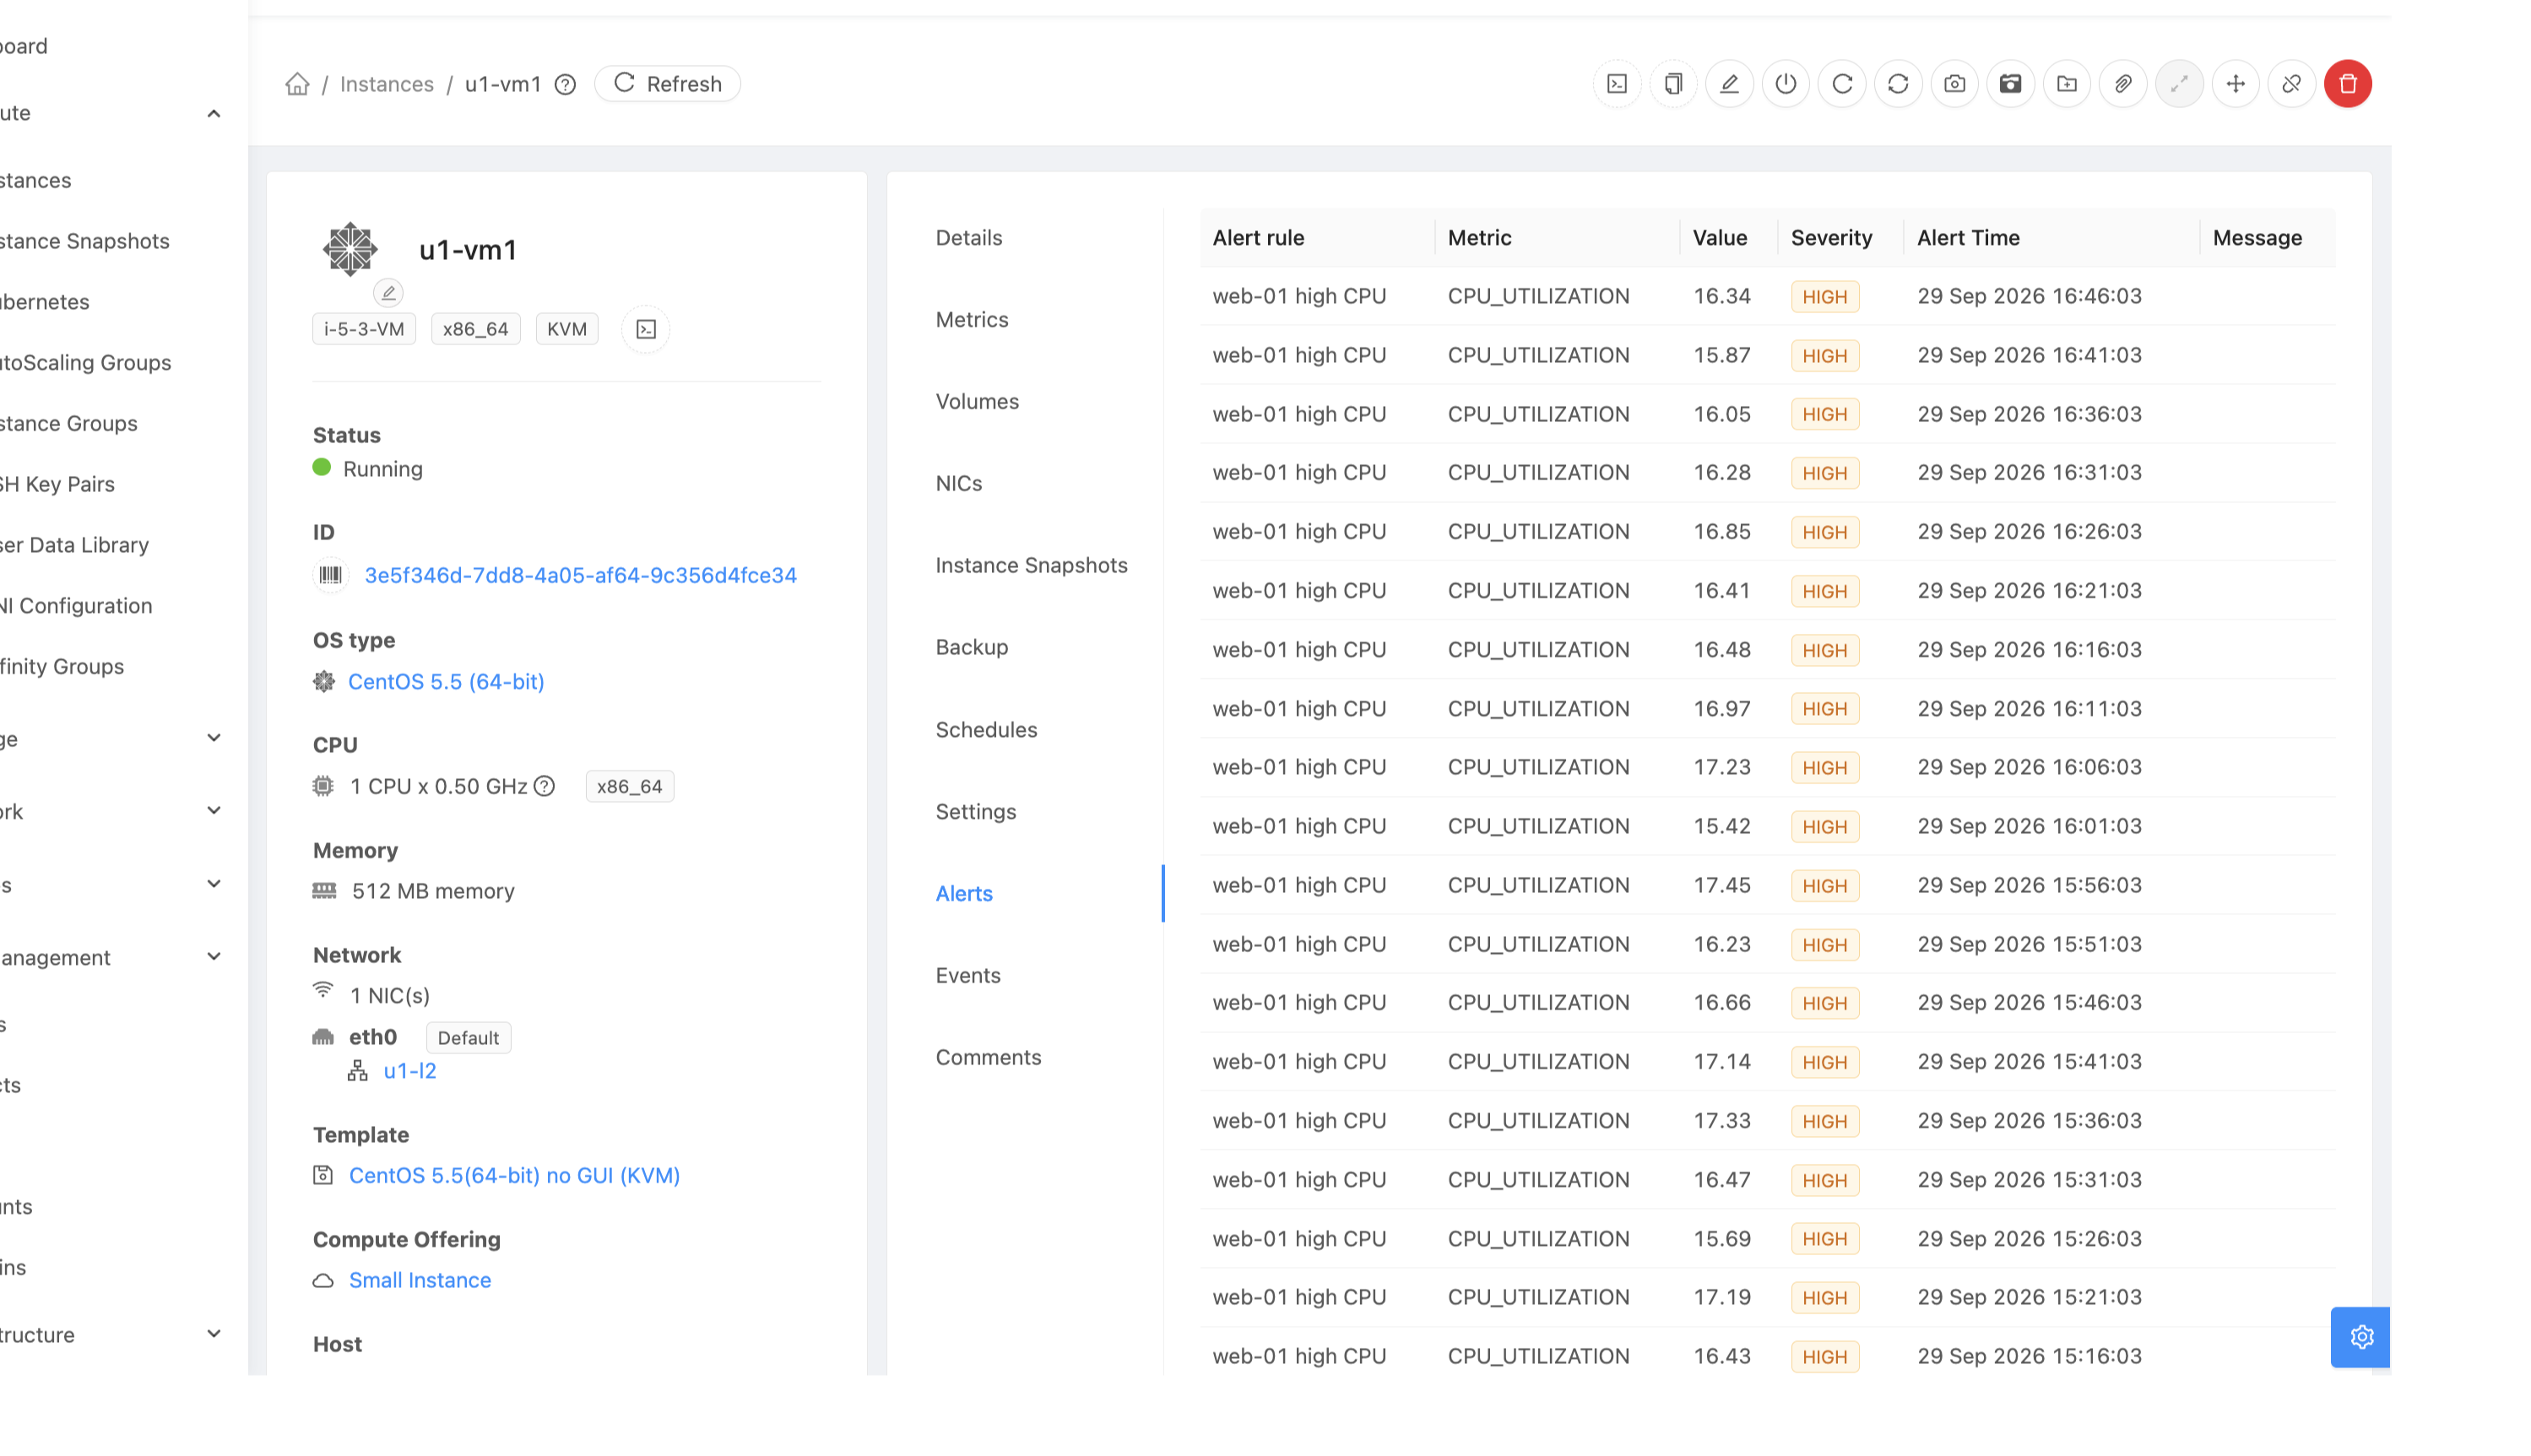Open the instance console from the top toolbar

click(x=1617, y=84)
